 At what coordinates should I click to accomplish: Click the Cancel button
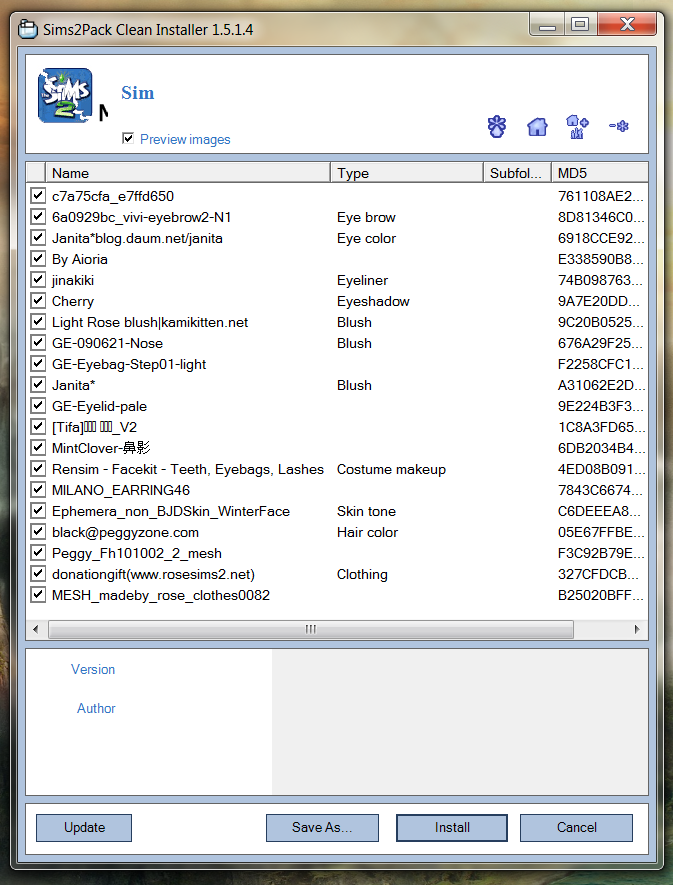pyautogui.click(x=576, y=827)
